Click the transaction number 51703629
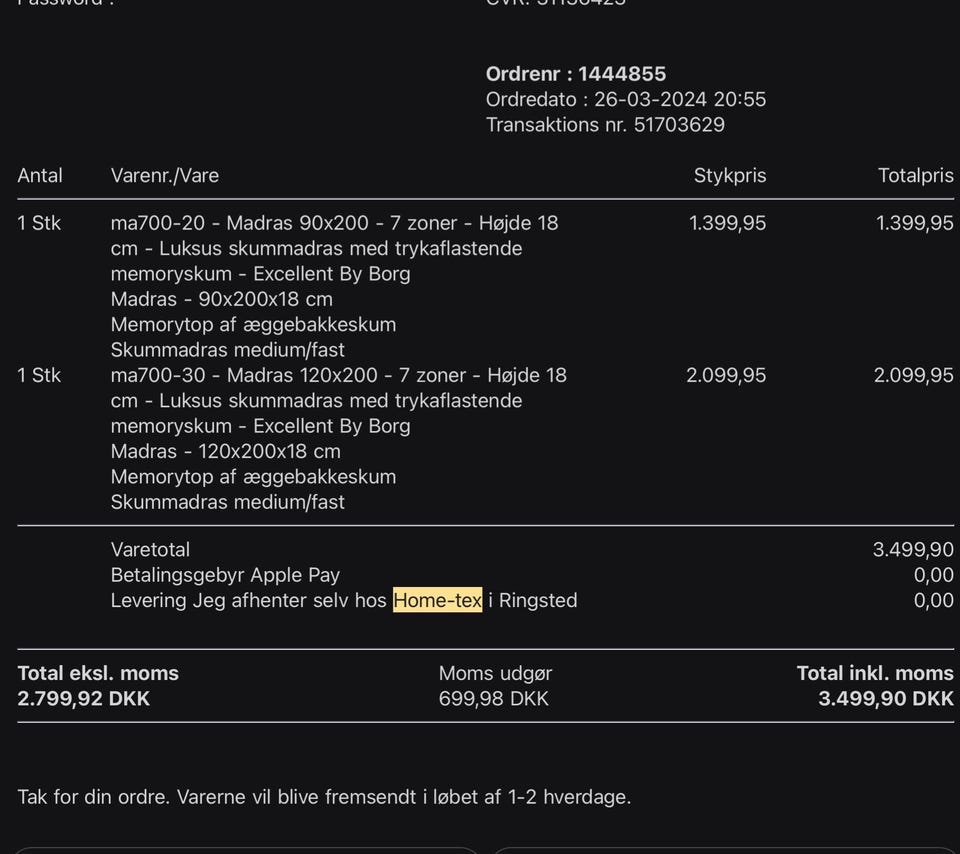 [x=679, y=125]
